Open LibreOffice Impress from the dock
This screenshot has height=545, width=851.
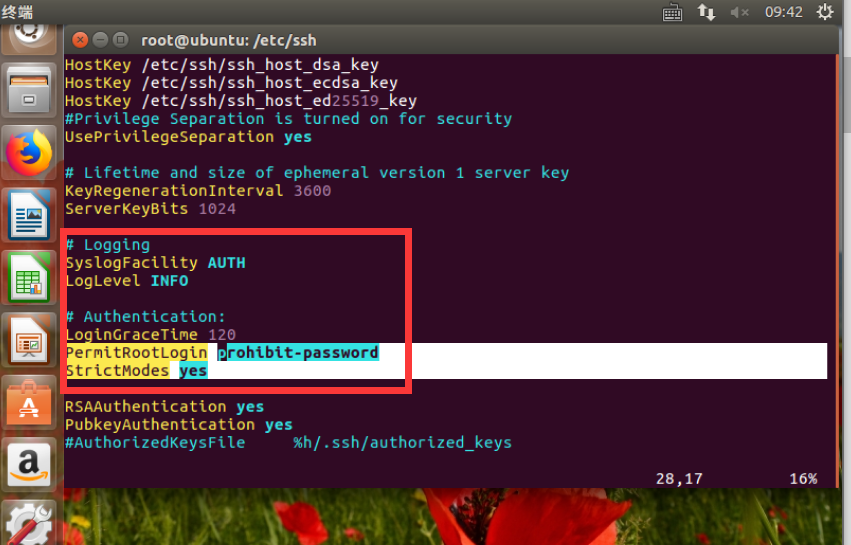coord(29,340)
